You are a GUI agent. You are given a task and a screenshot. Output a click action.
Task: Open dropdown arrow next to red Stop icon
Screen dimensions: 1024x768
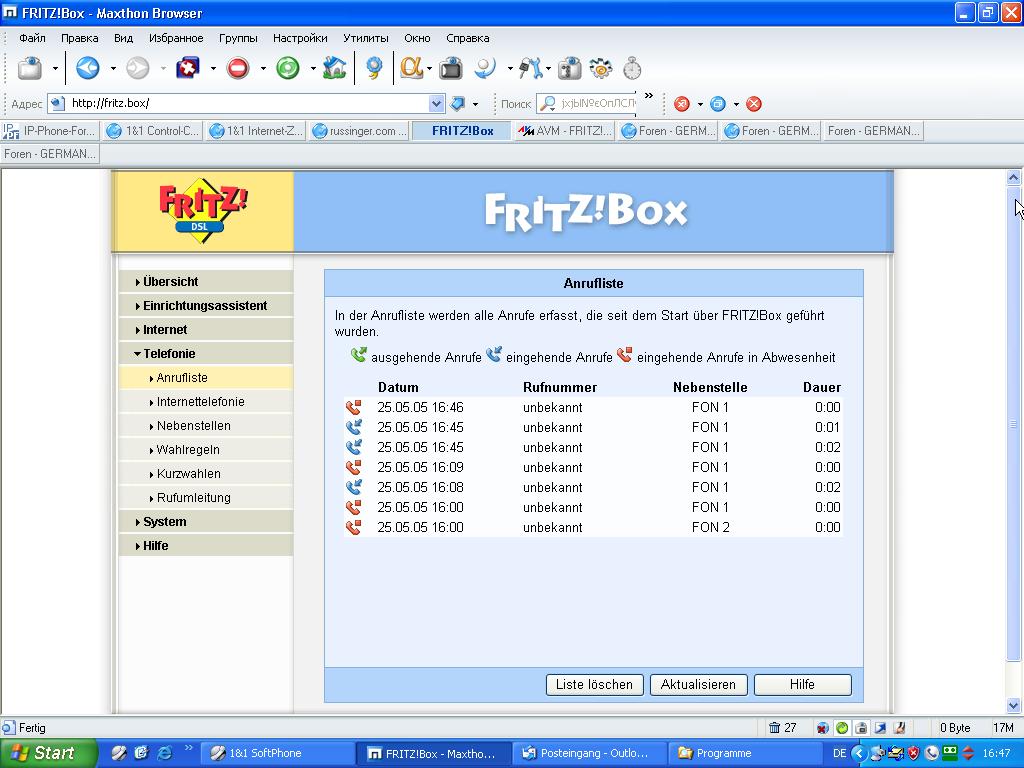[263, 68]
